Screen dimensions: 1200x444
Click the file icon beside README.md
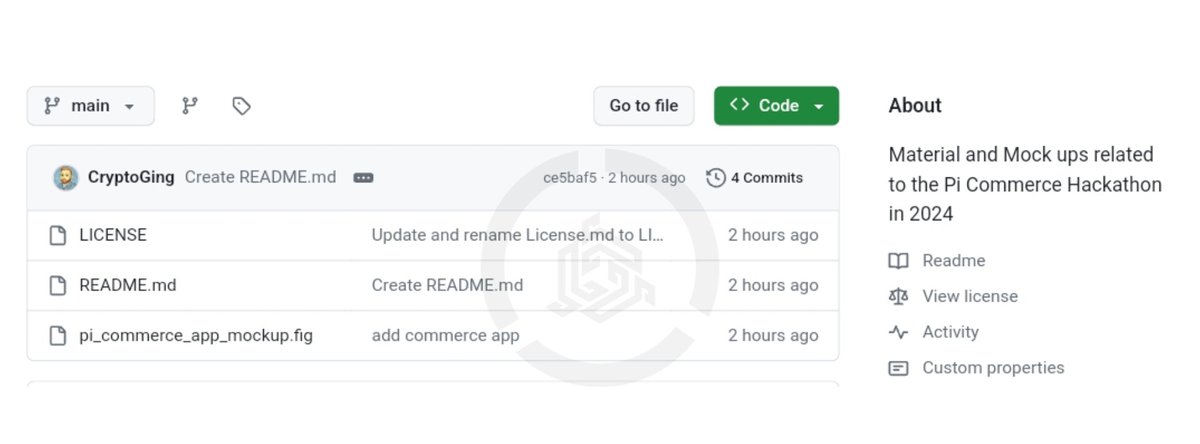coord(58,285)
